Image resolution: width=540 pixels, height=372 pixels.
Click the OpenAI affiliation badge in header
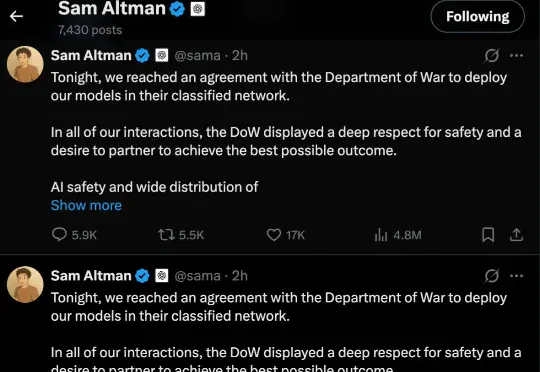pyautogui.click(x=198, y=9)
